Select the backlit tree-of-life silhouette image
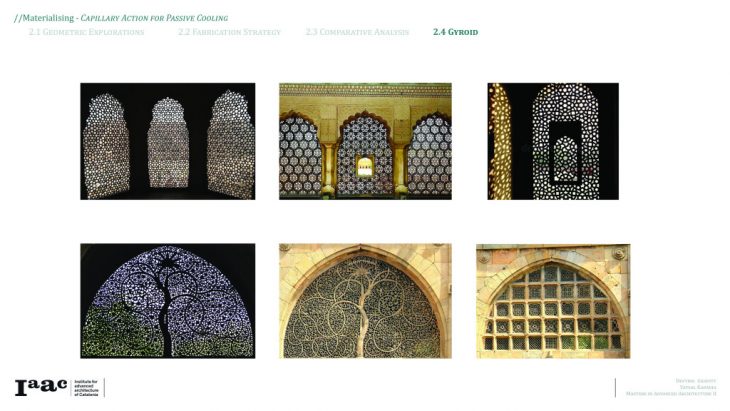This screenshot has width=730, height=411. [167, 300]
